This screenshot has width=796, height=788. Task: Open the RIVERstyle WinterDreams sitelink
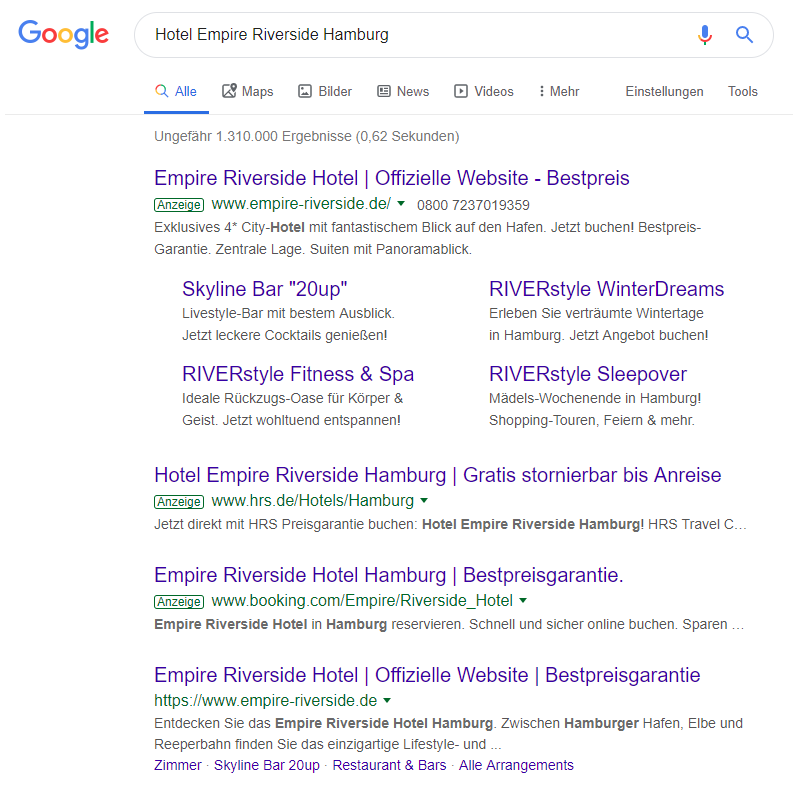point(606,289)
